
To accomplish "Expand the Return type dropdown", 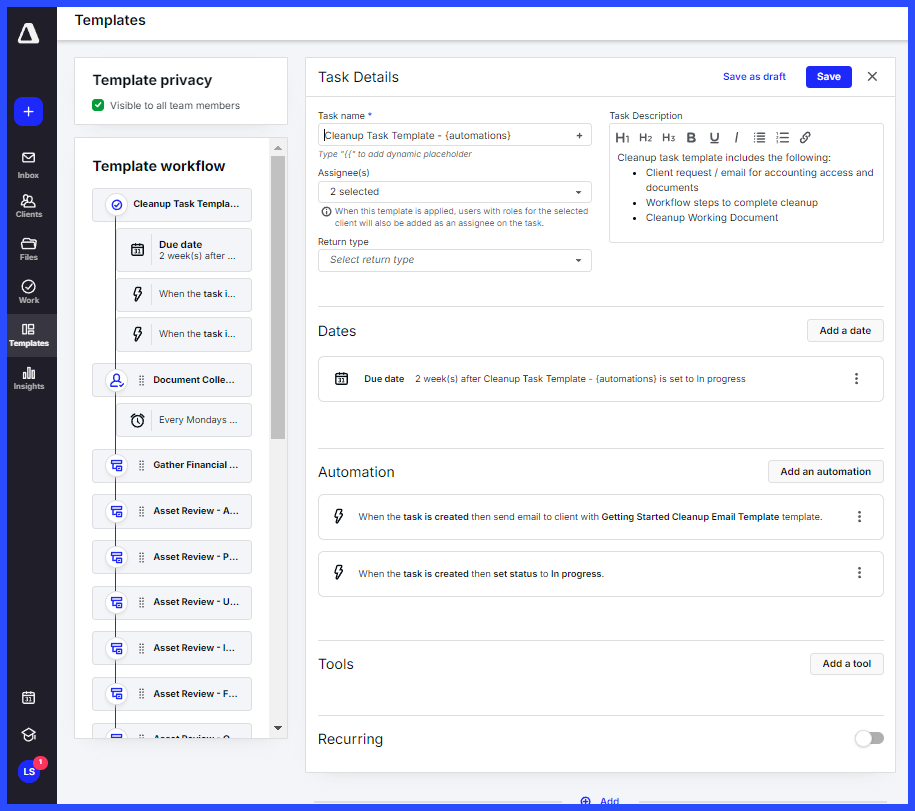I will tap(454, 260).
